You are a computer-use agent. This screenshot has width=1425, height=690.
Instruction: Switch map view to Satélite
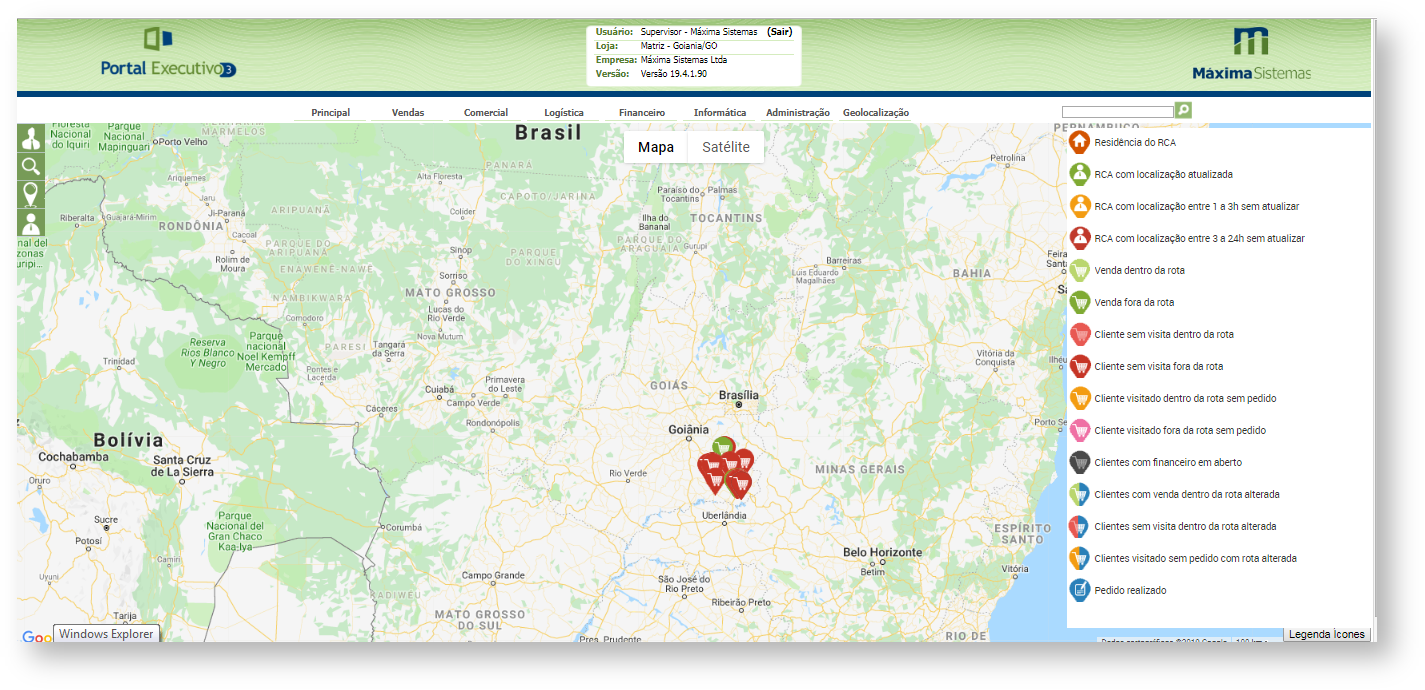click(x=726, y=147)
